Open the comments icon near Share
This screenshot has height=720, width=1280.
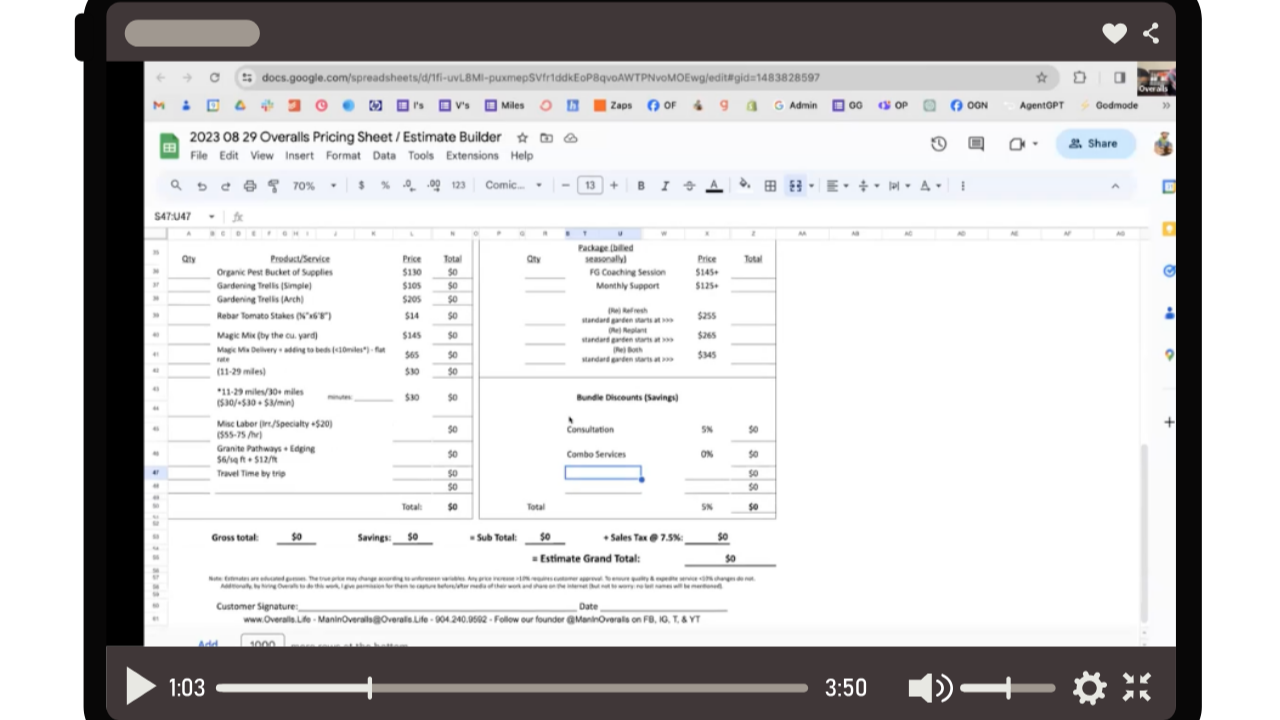coord(976,144)
